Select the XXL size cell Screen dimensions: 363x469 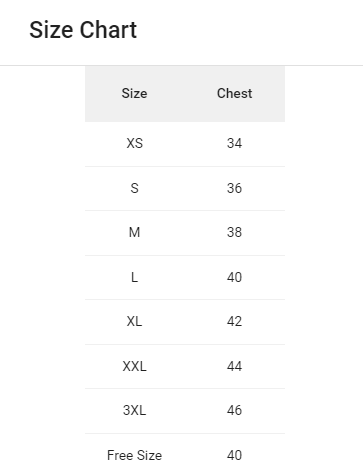134,366
